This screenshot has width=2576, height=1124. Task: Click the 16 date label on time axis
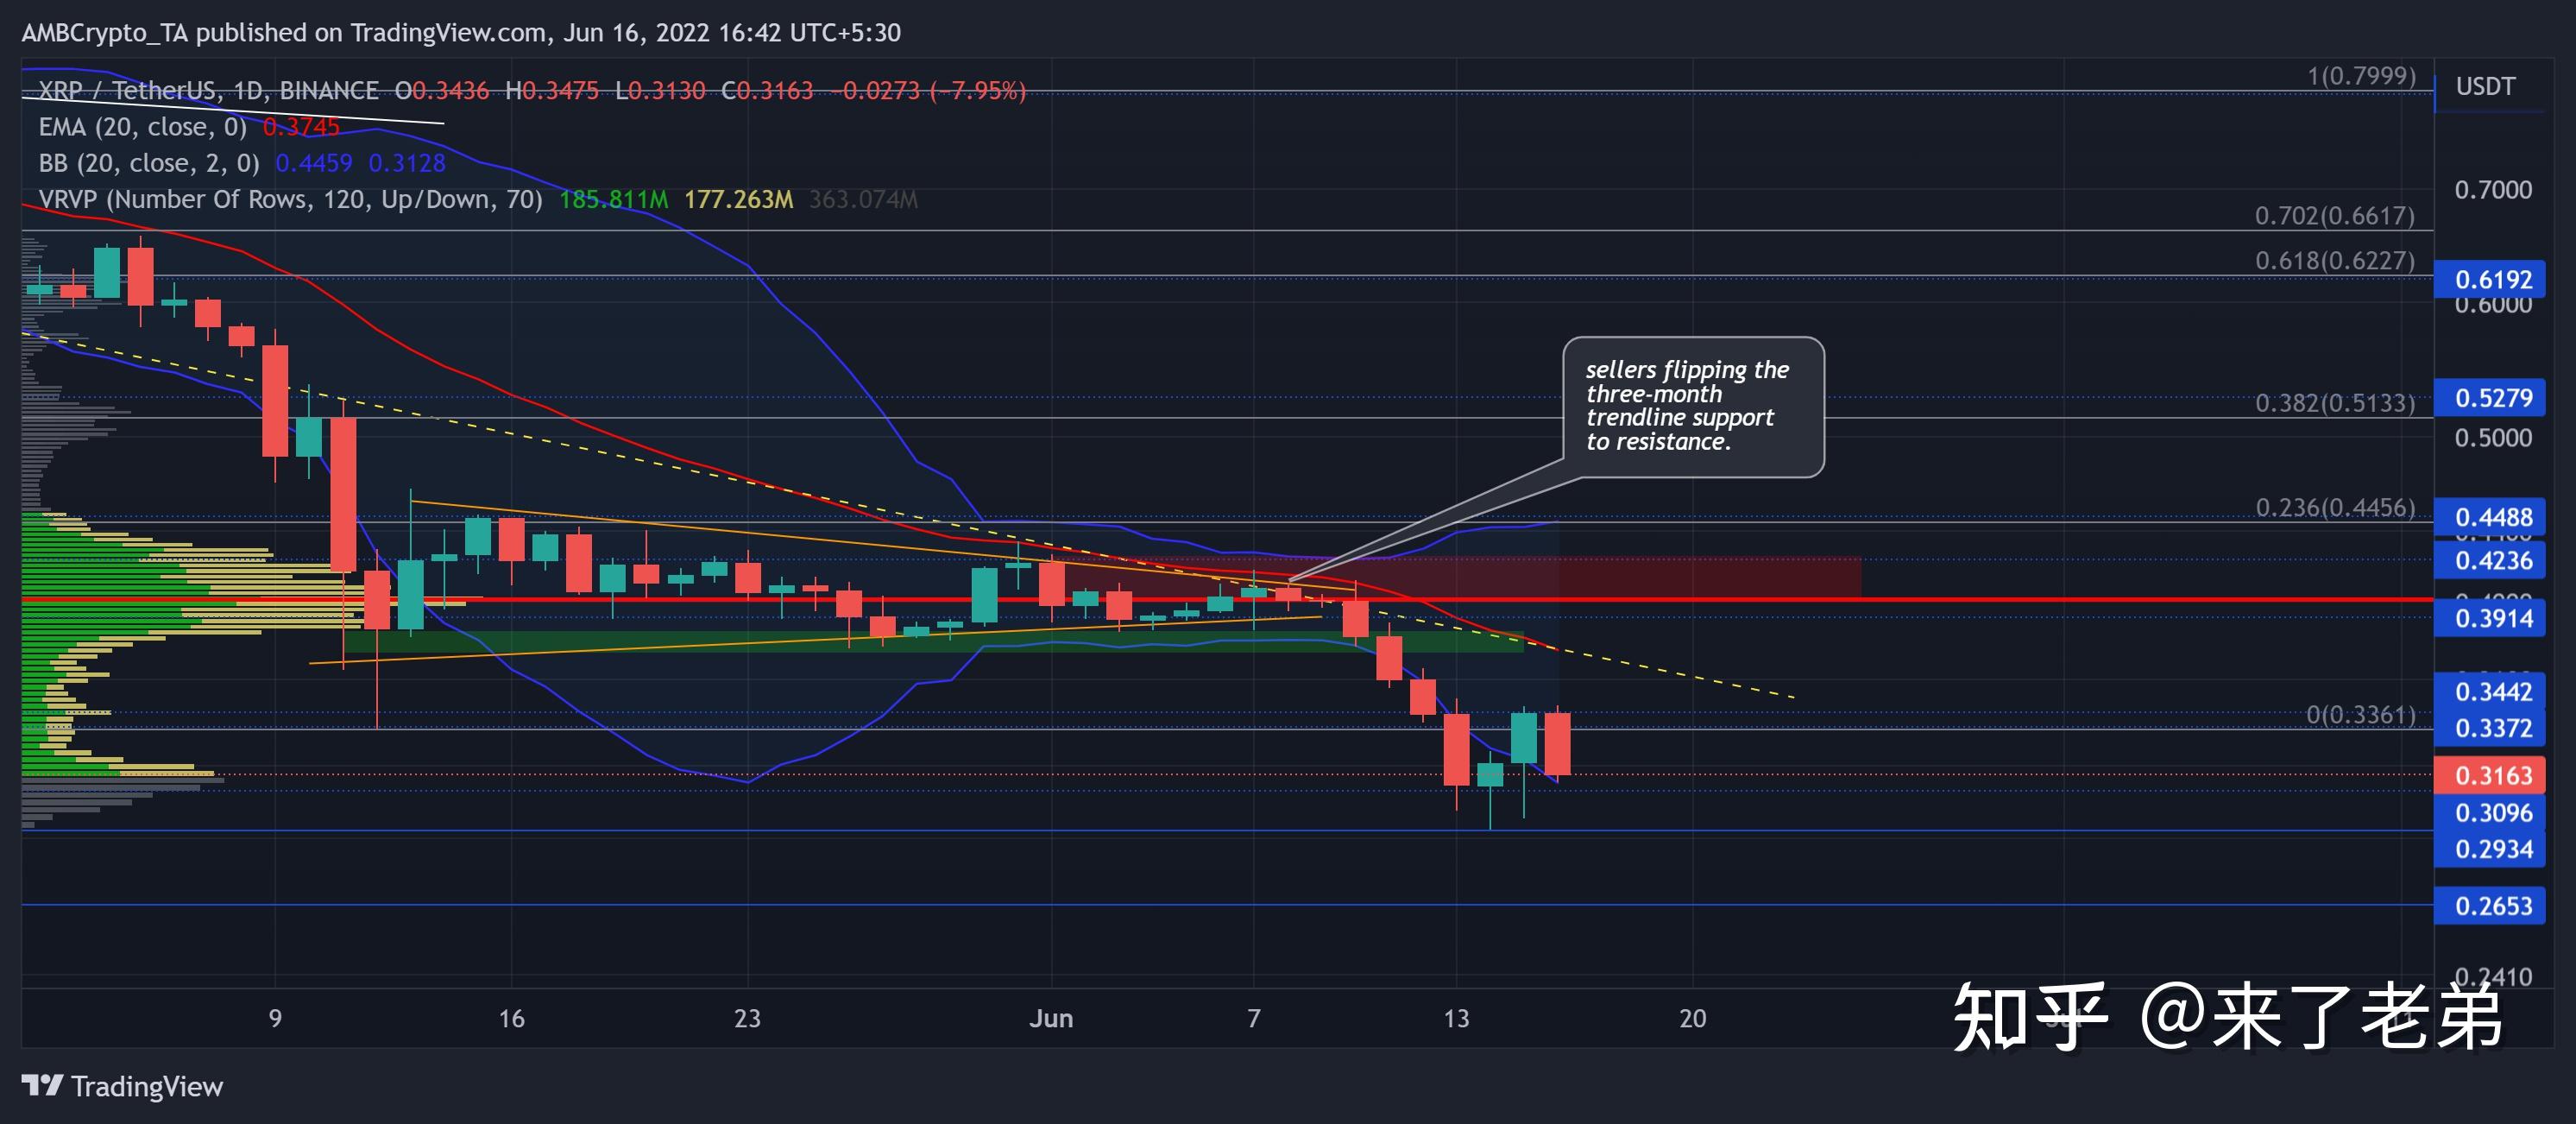(511, 1018)
